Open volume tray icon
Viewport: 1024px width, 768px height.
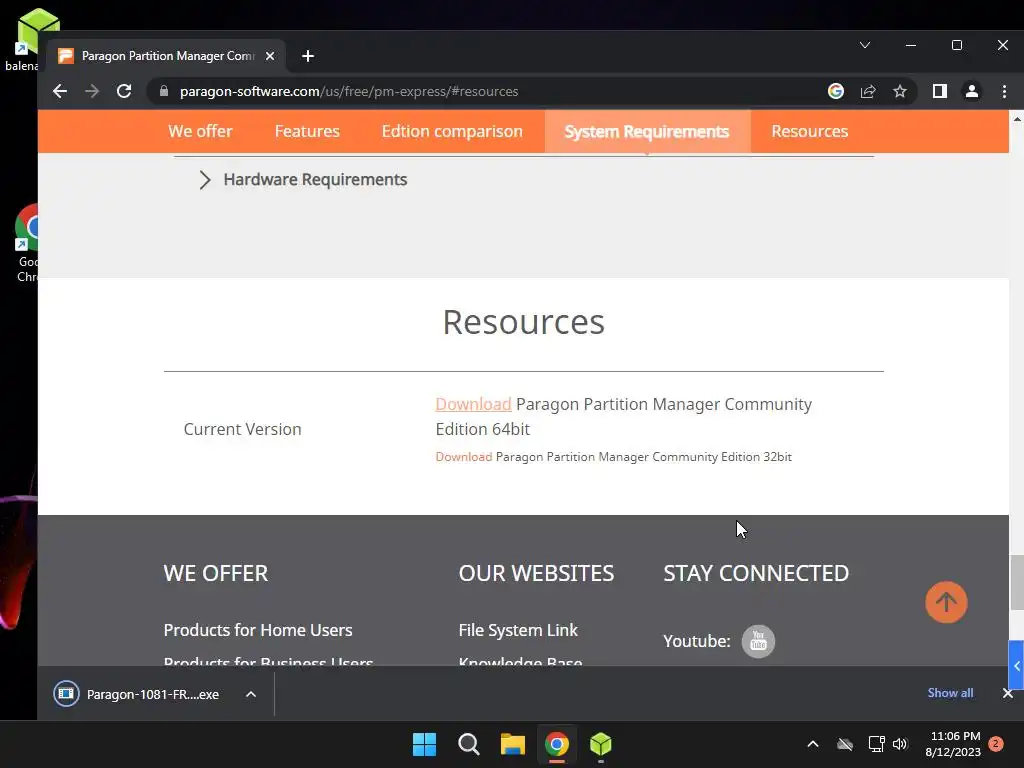[x=900, y=744]
